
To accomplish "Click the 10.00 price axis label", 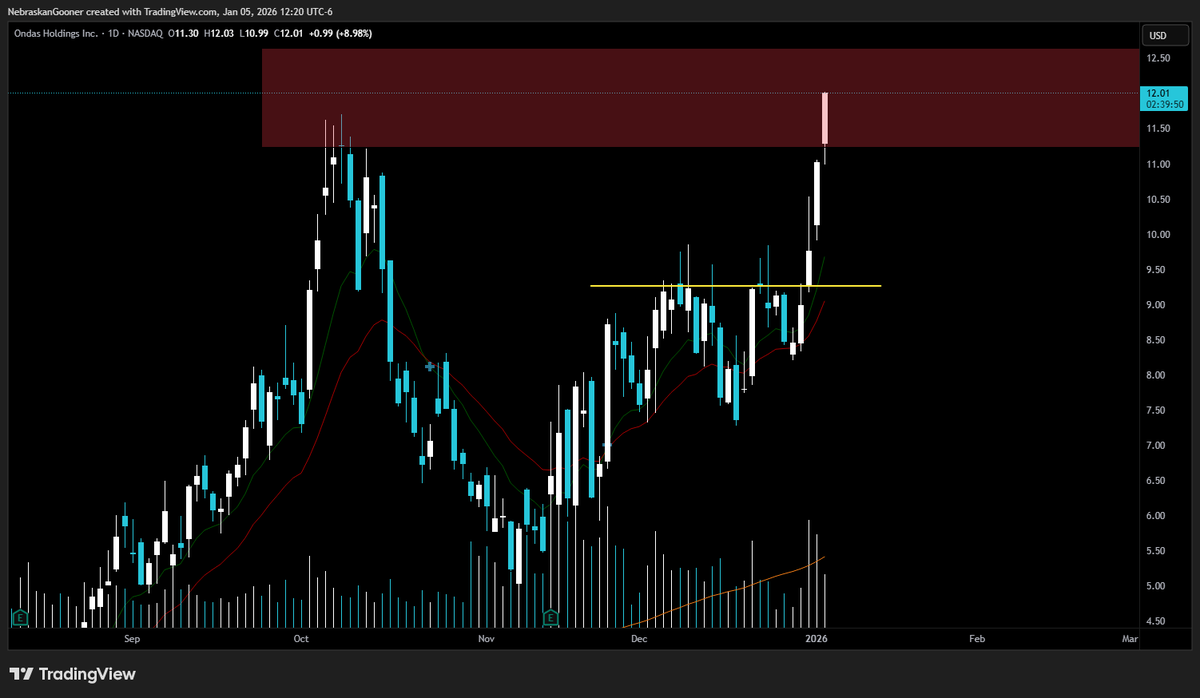I will pyautogui.click(x=1158, y=235).
